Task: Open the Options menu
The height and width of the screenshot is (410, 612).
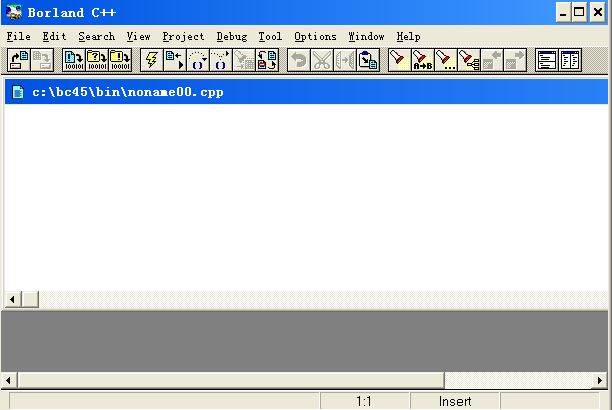Action: tap(315, 37)
